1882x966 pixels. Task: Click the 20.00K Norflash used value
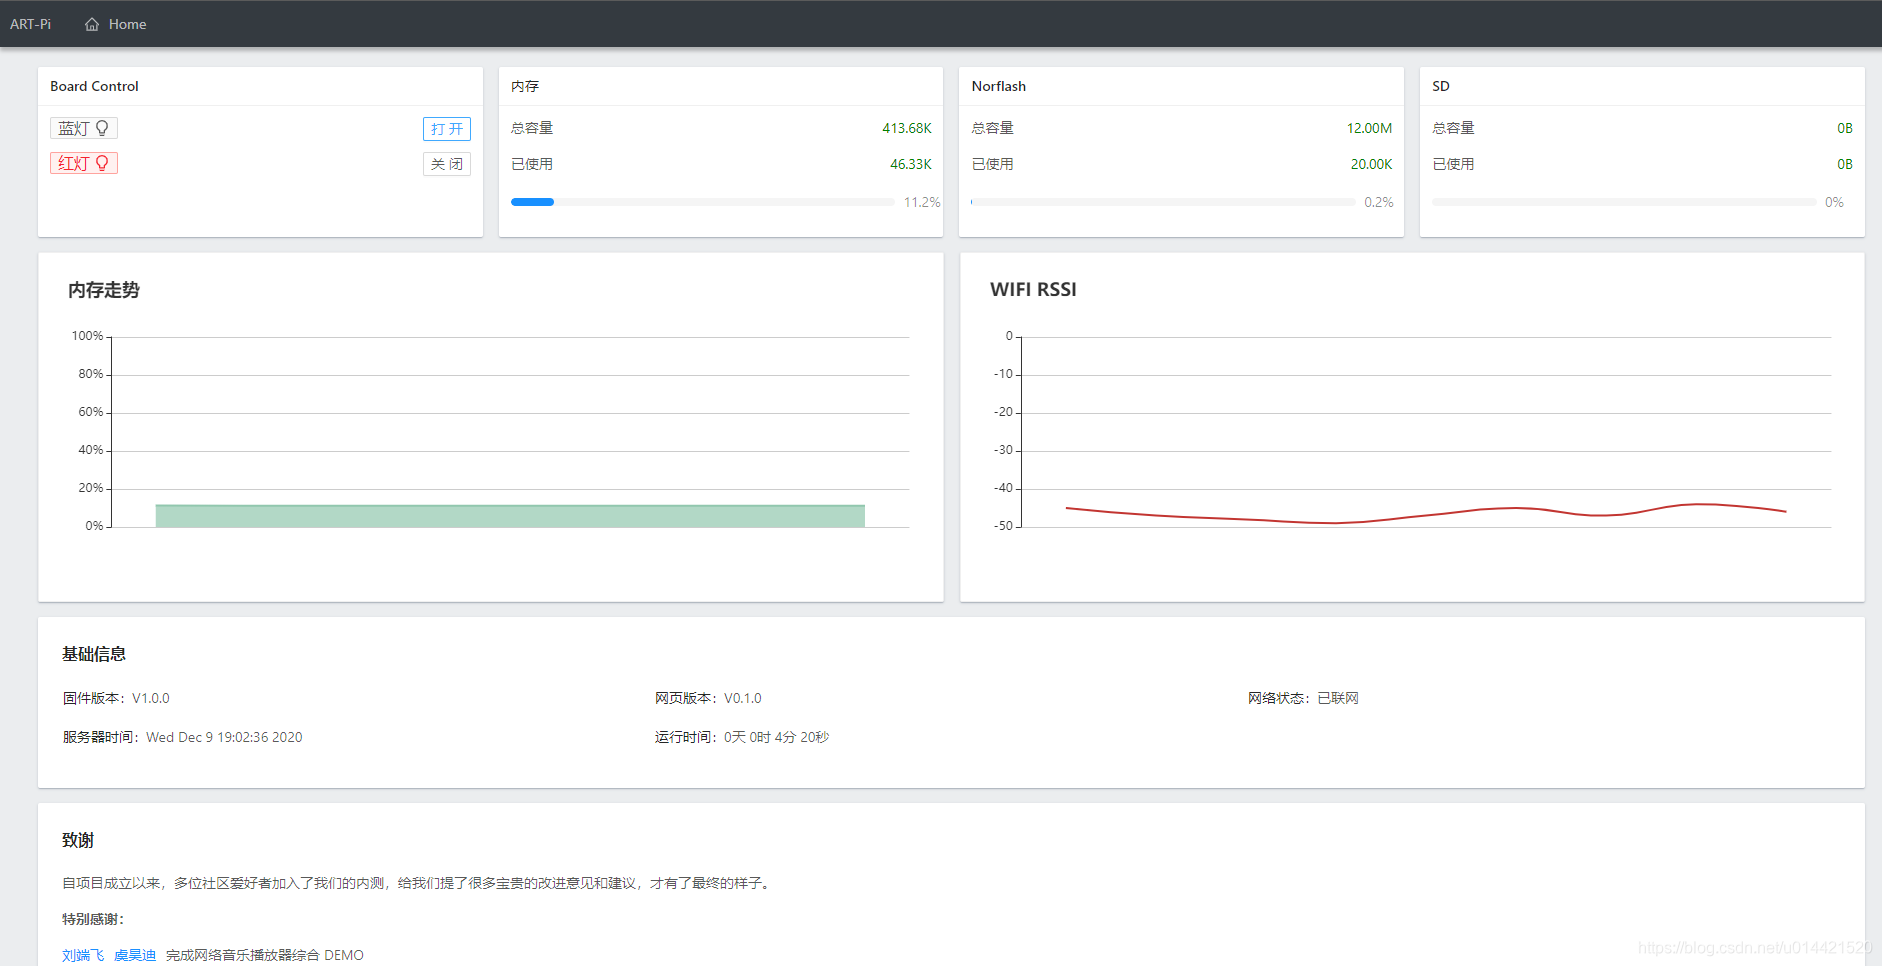[1371, 164]
